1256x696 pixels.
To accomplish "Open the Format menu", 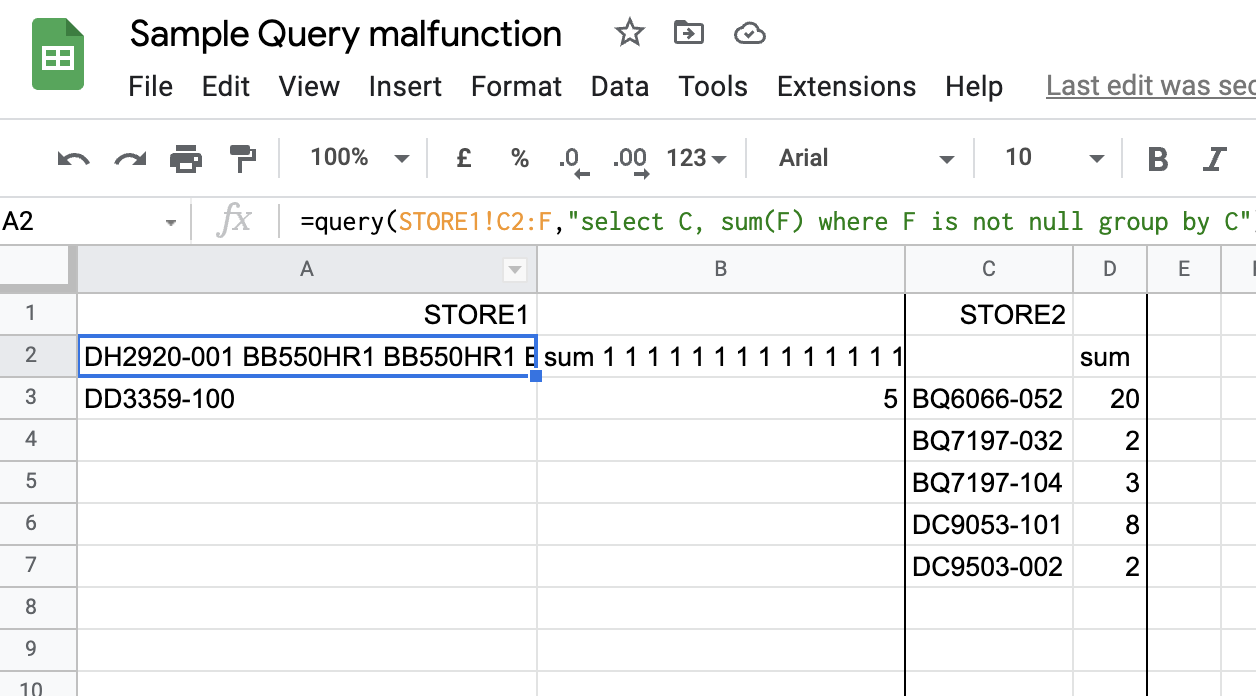I will tap(517, 87).
